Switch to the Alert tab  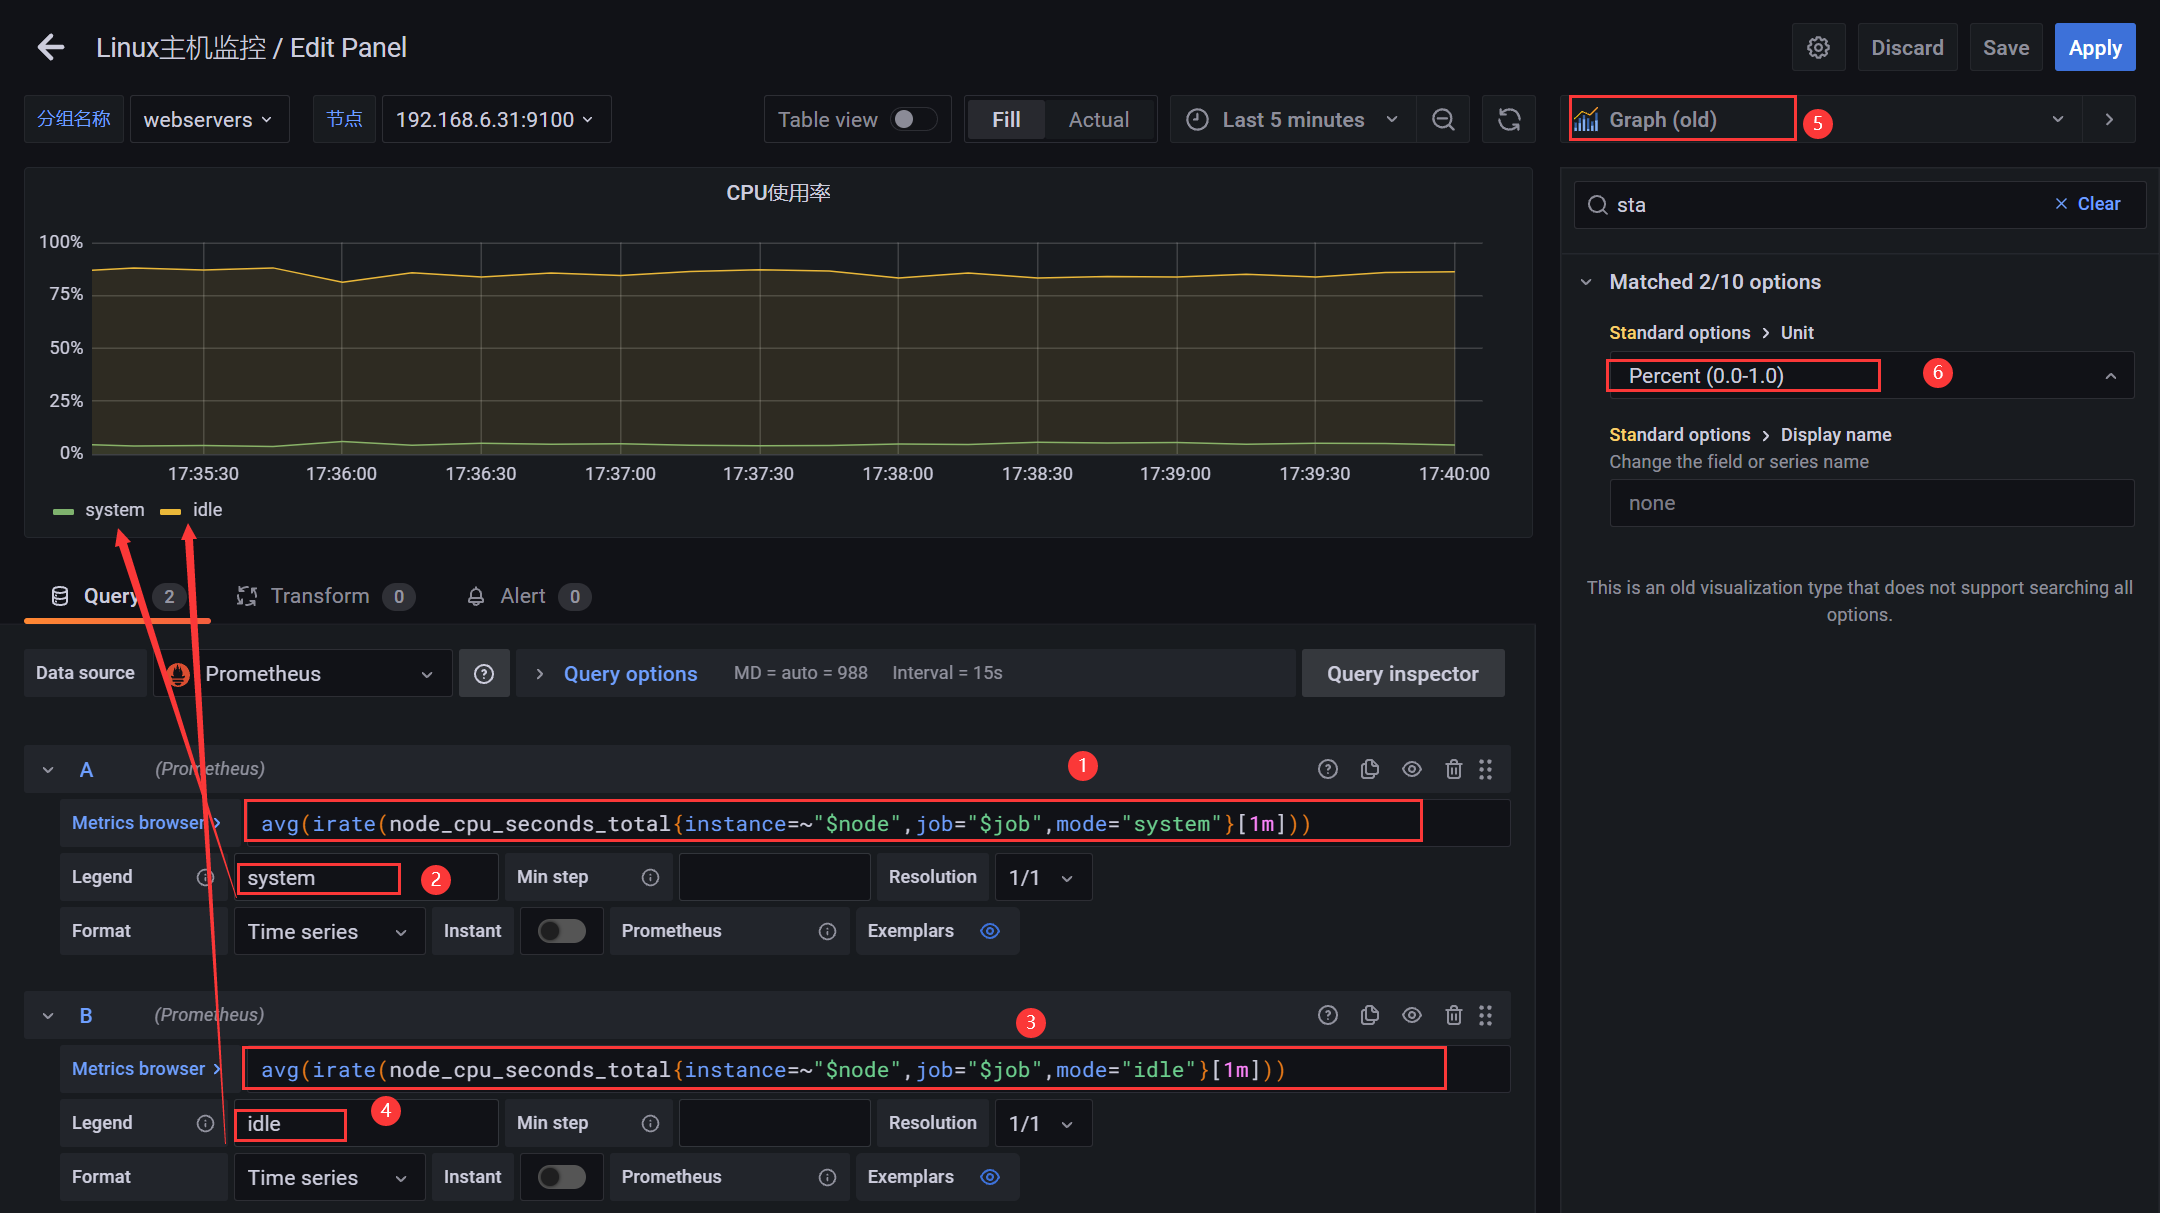click(x=528, y=596)
